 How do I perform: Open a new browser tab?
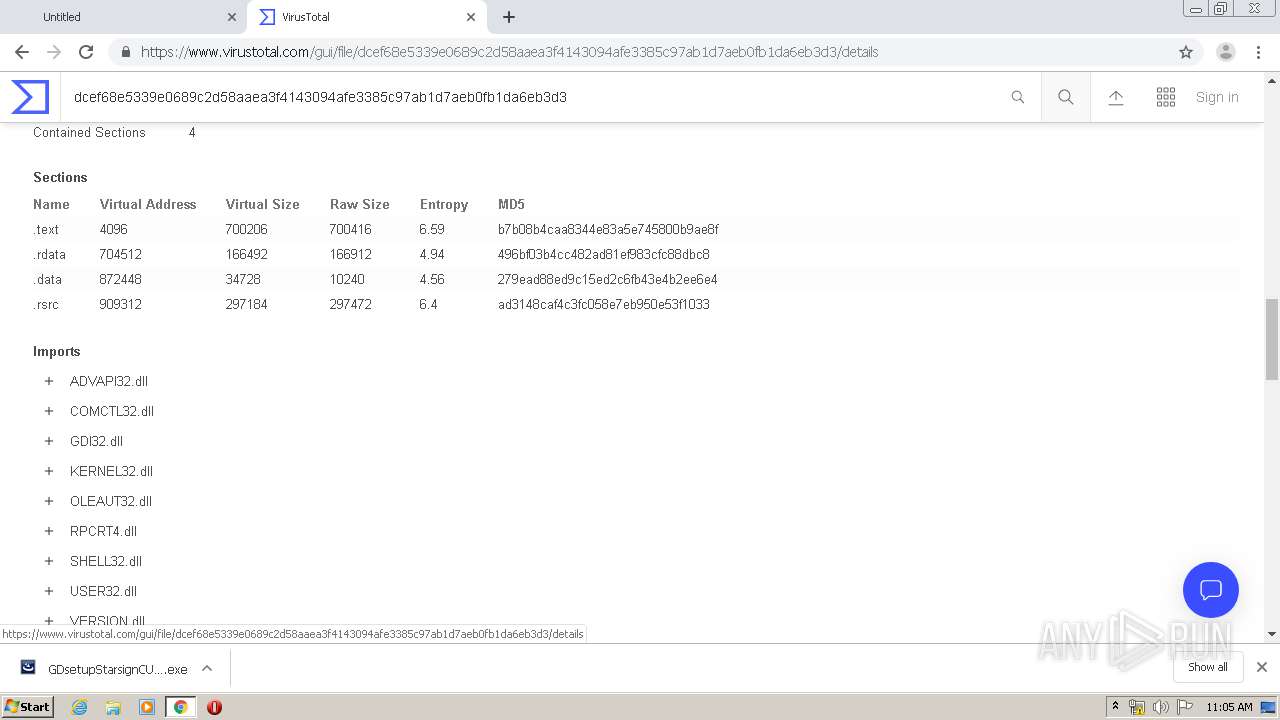[x=509, y=17]
